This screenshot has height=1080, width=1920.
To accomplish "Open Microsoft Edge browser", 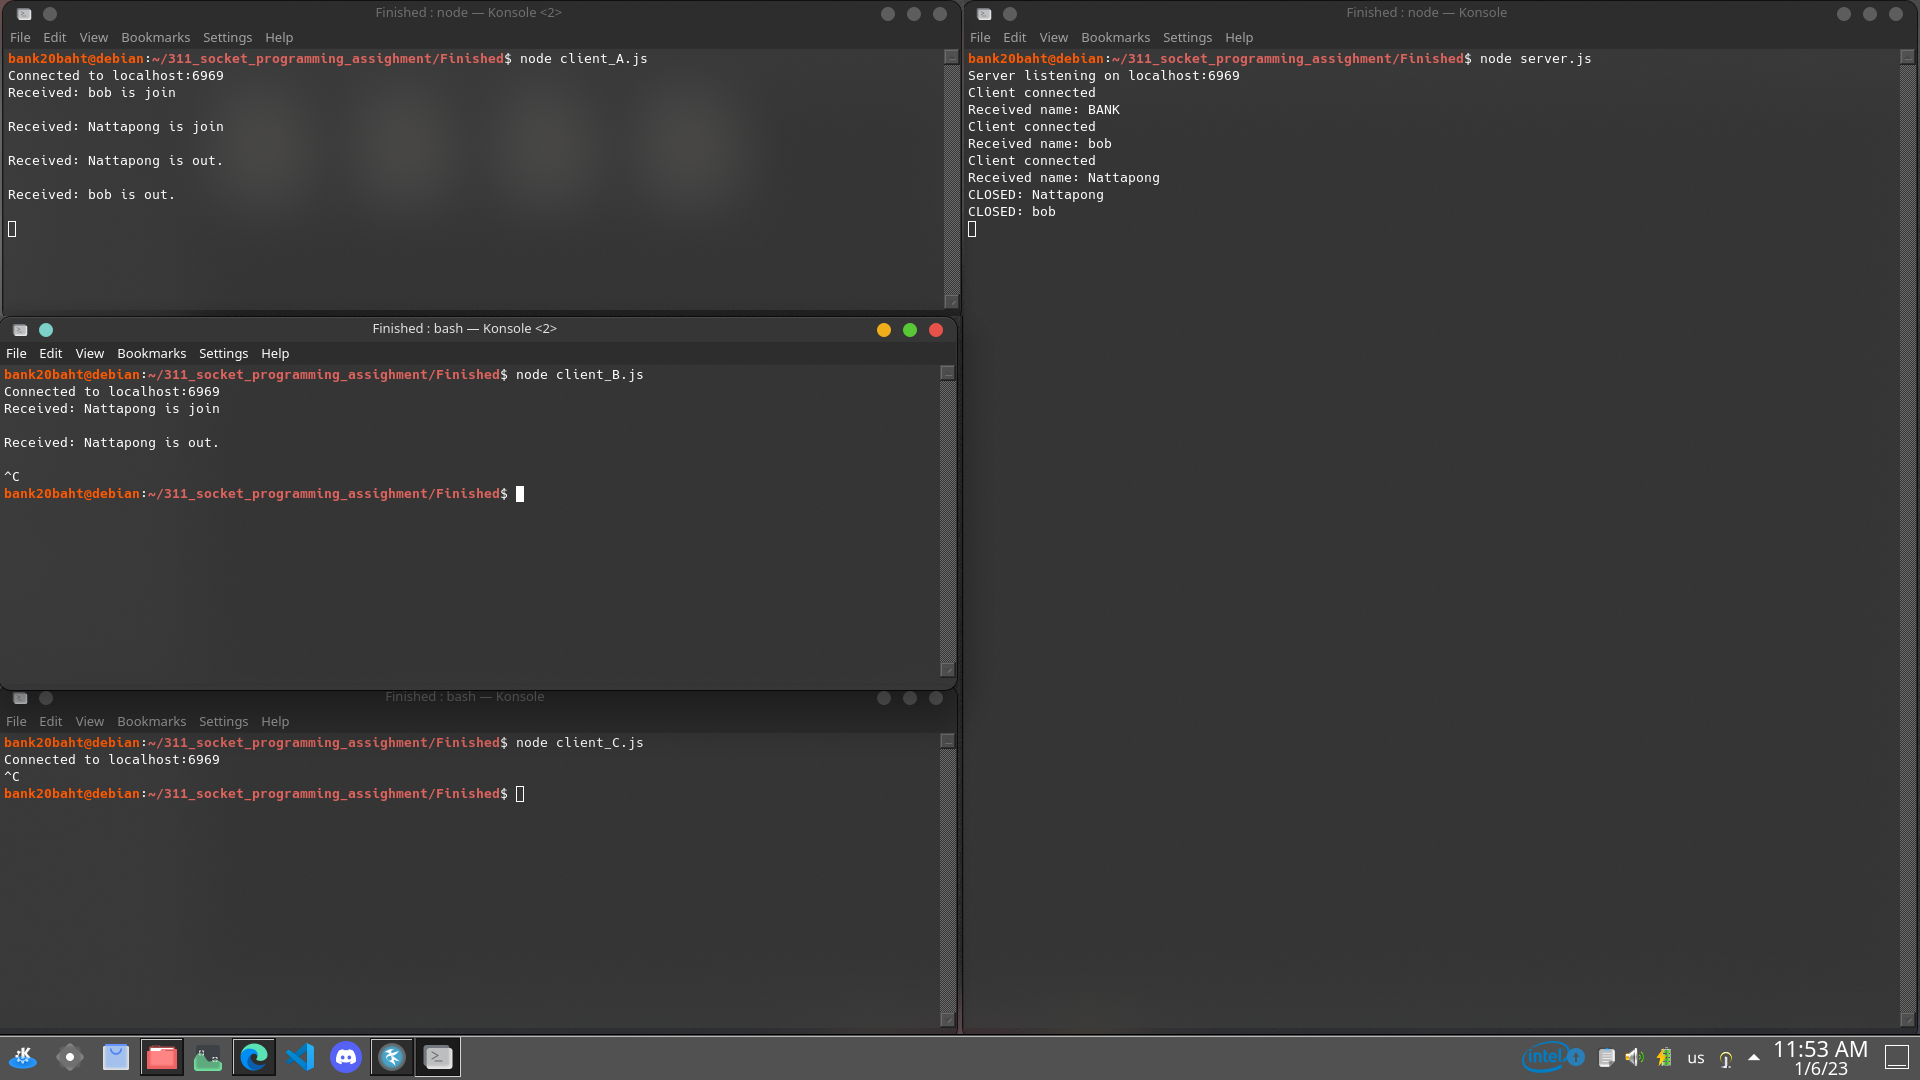I will click(254, 1057).
